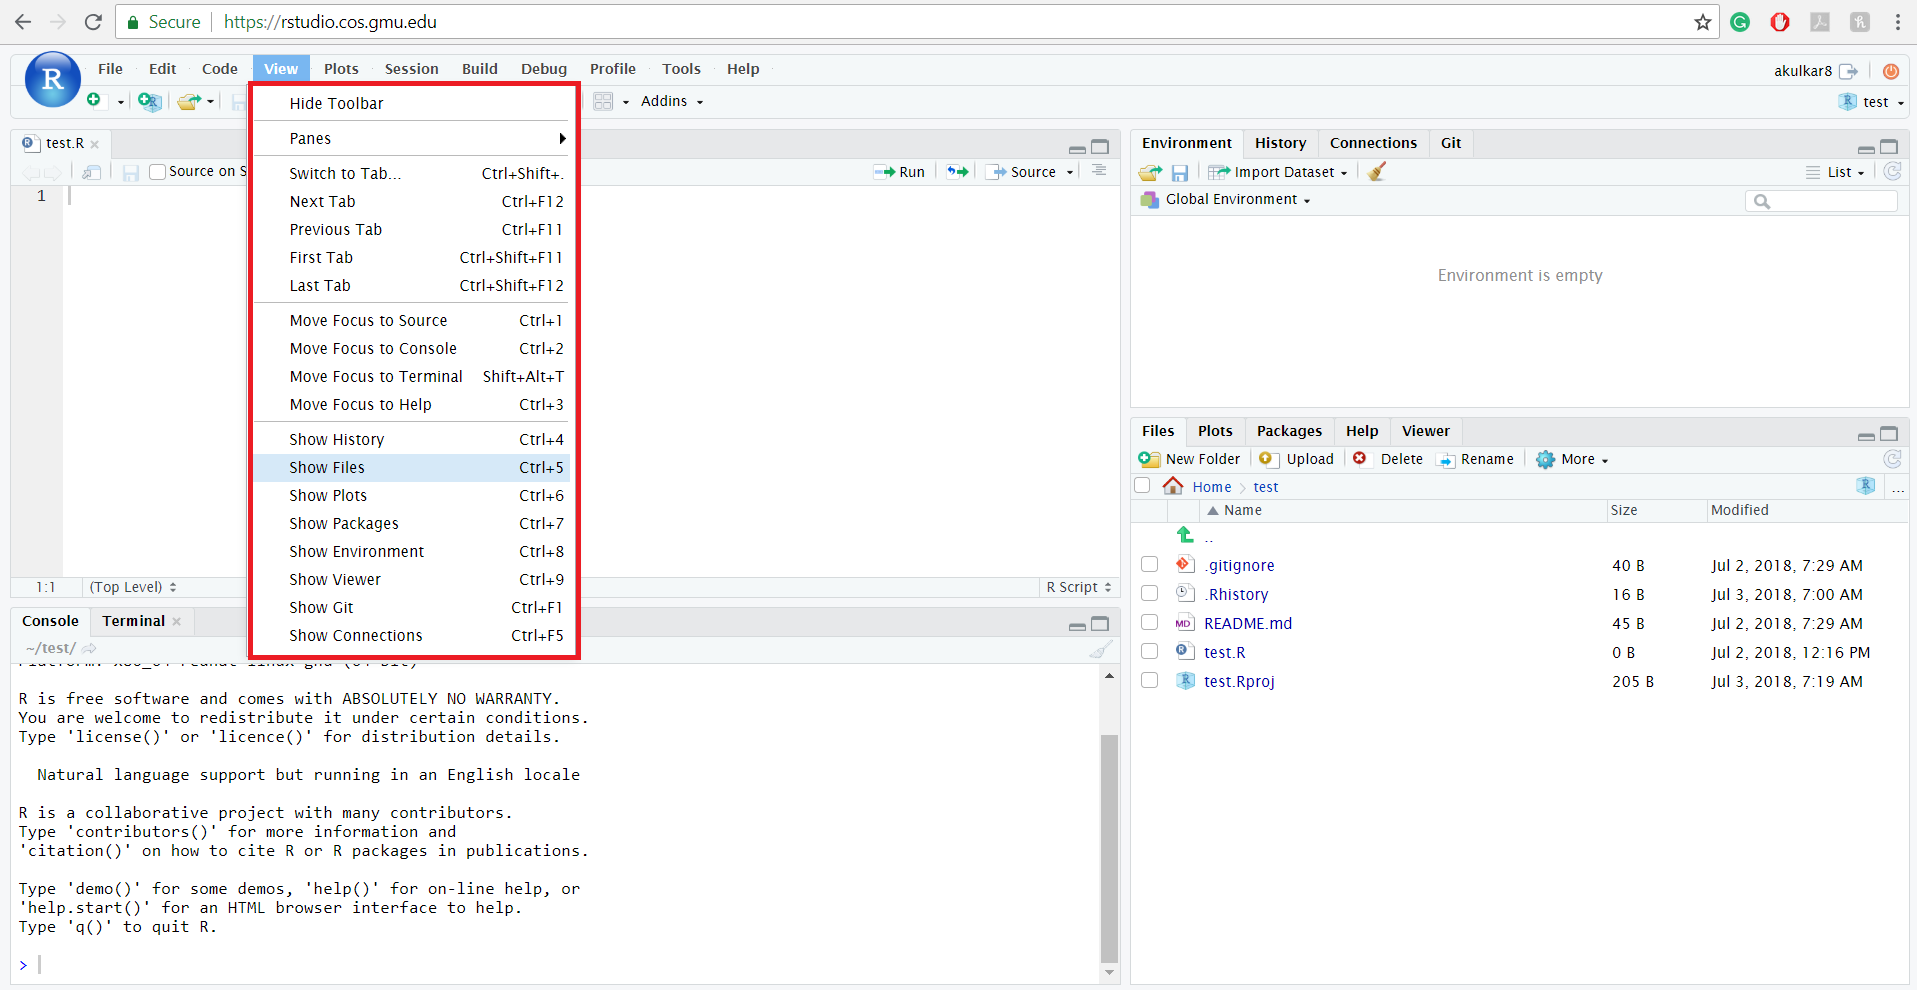
Task: Click the save workspace icon in Environment
Action: [x=1180, y=173]
